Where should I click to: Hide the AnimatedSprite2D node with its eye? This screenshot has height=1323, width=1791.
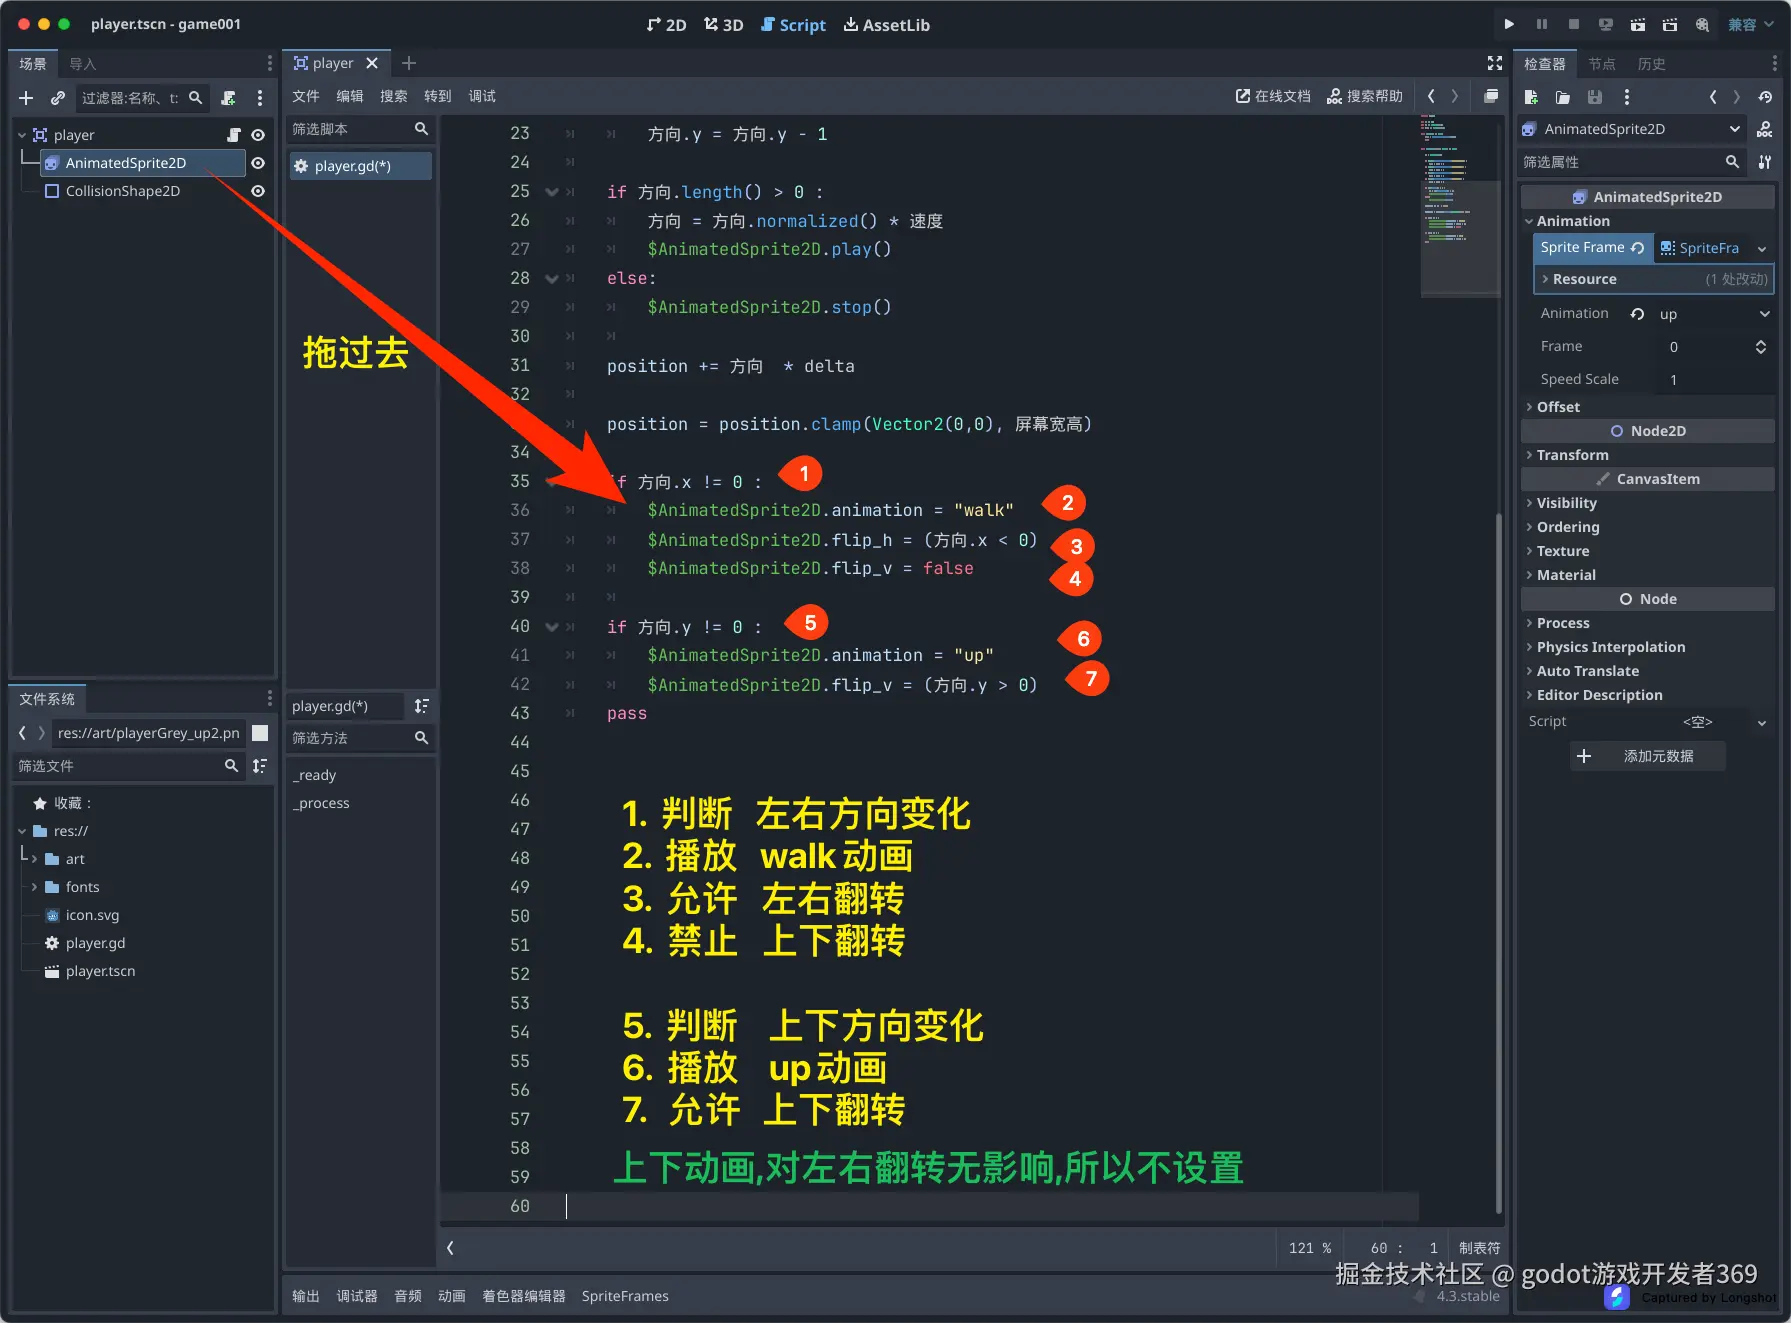tap(258, 162)
